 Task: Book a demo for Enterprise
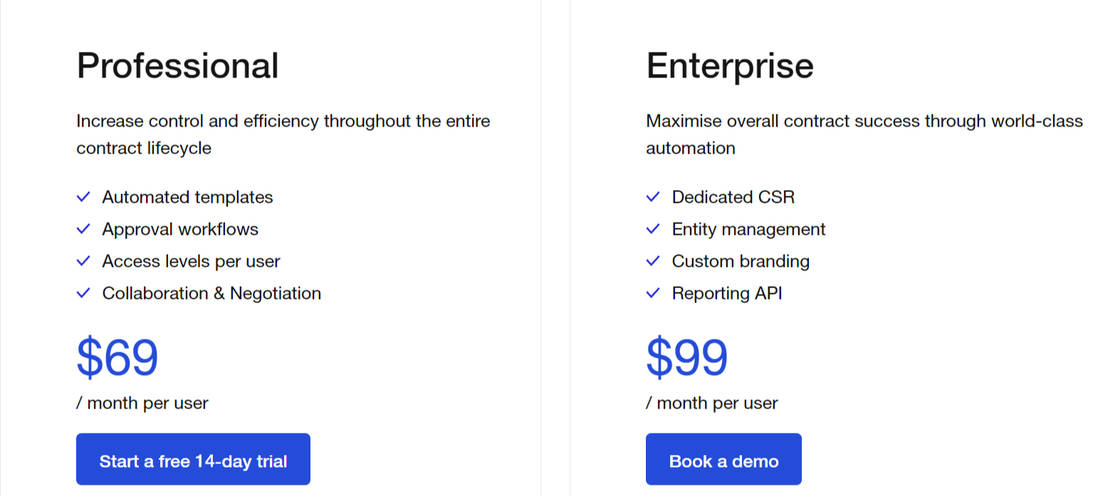[x=724, y=459]
